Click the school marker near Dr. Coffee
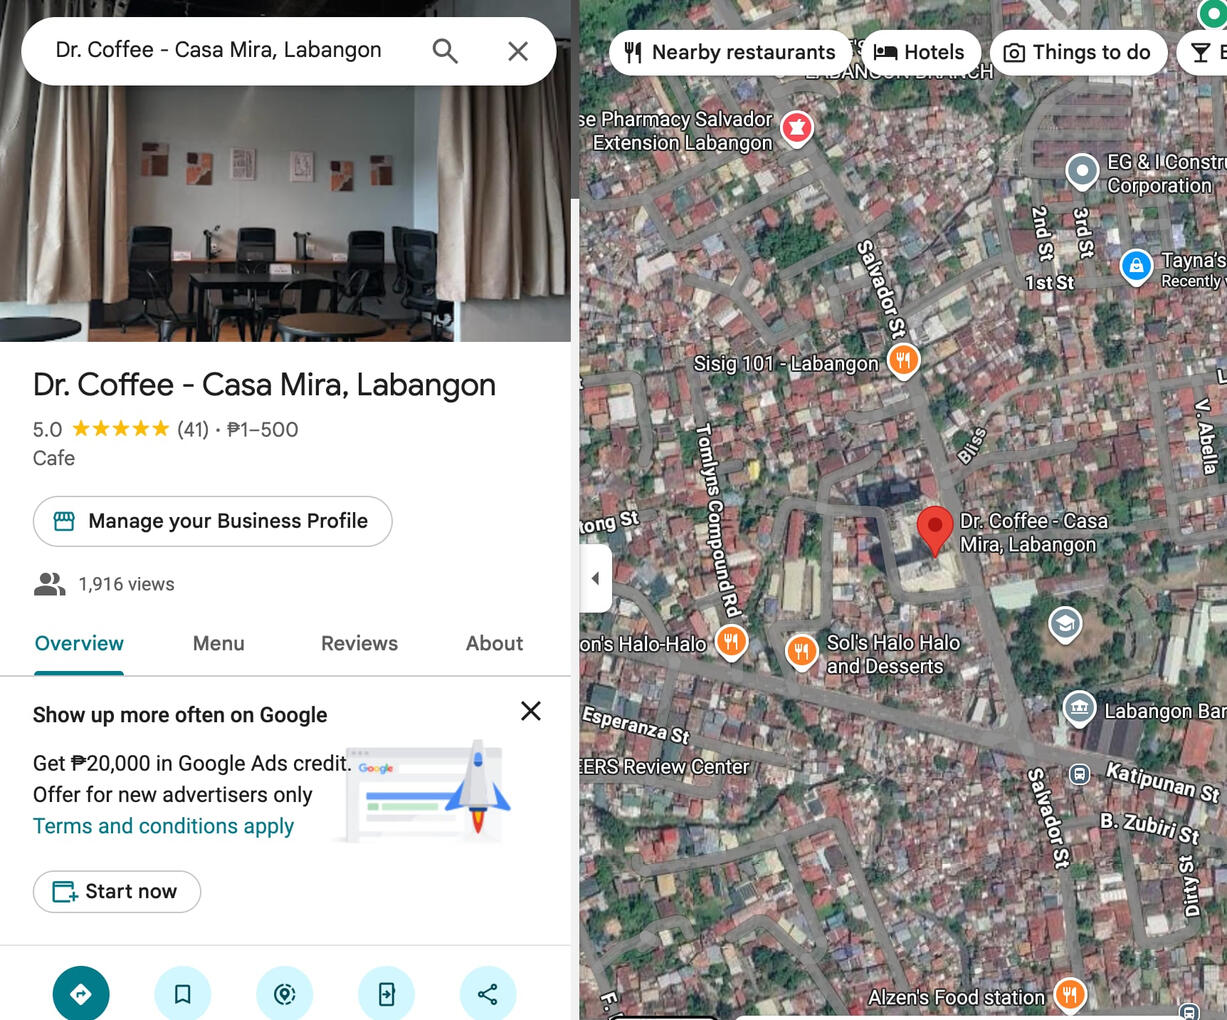This screenshot has height=1020, width=1227. pos(1065,624)
